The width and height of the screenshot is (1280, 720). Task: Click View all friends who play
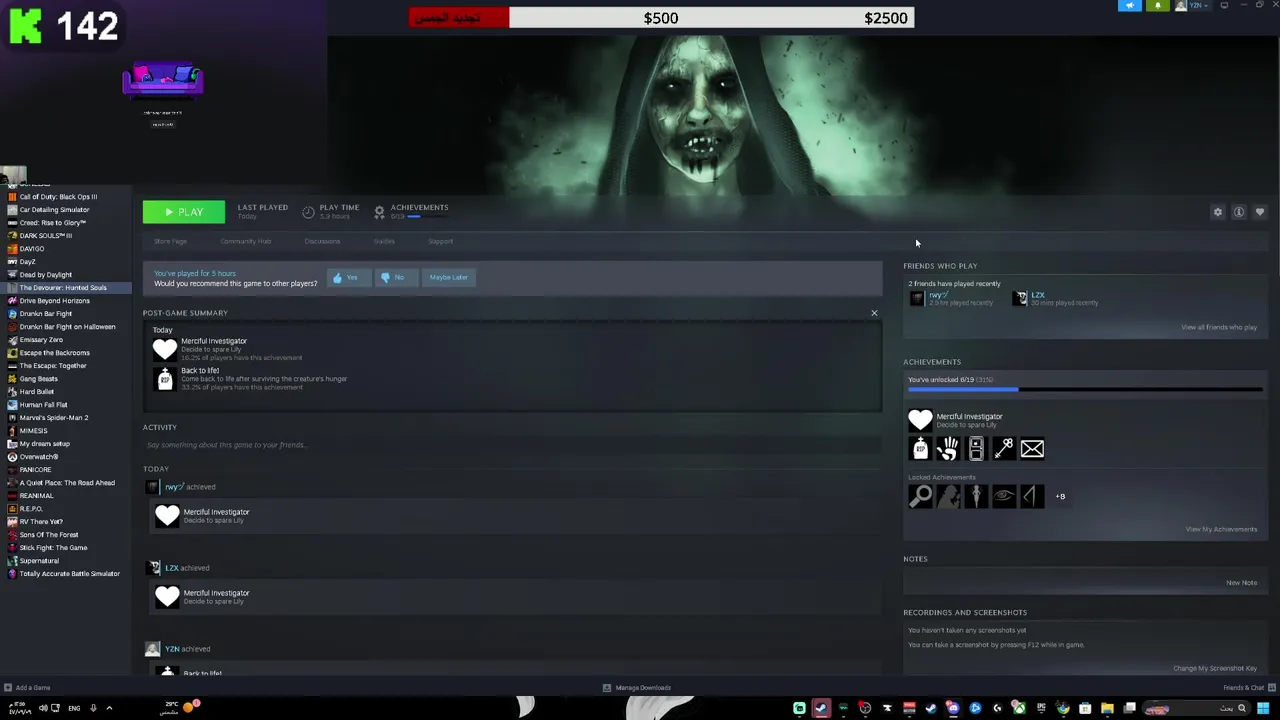[x=1218, y=327]
